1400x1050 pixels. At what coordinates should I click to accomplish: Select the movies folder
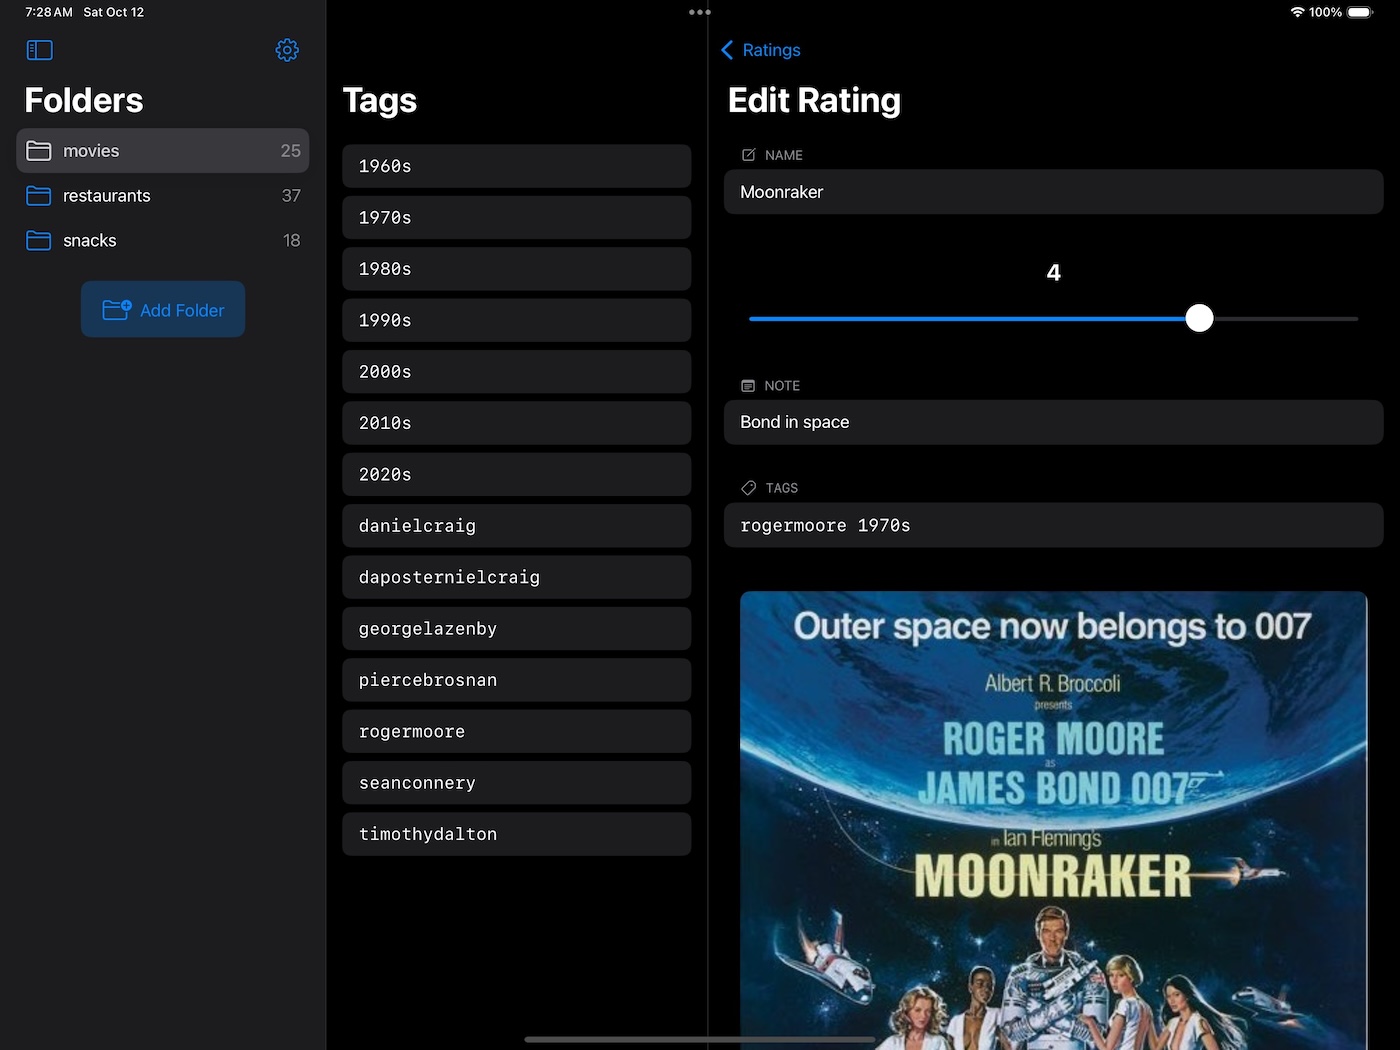pos(160,151)
